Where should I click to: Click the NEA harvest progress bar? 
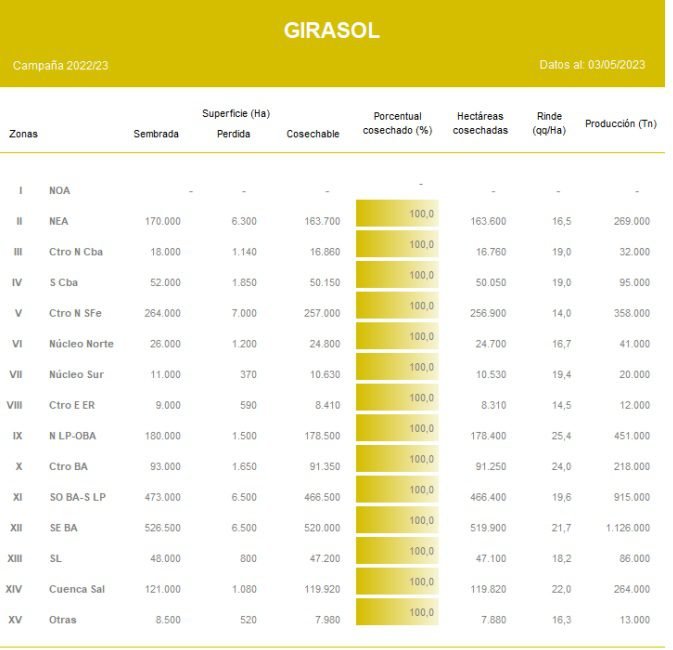397,215
